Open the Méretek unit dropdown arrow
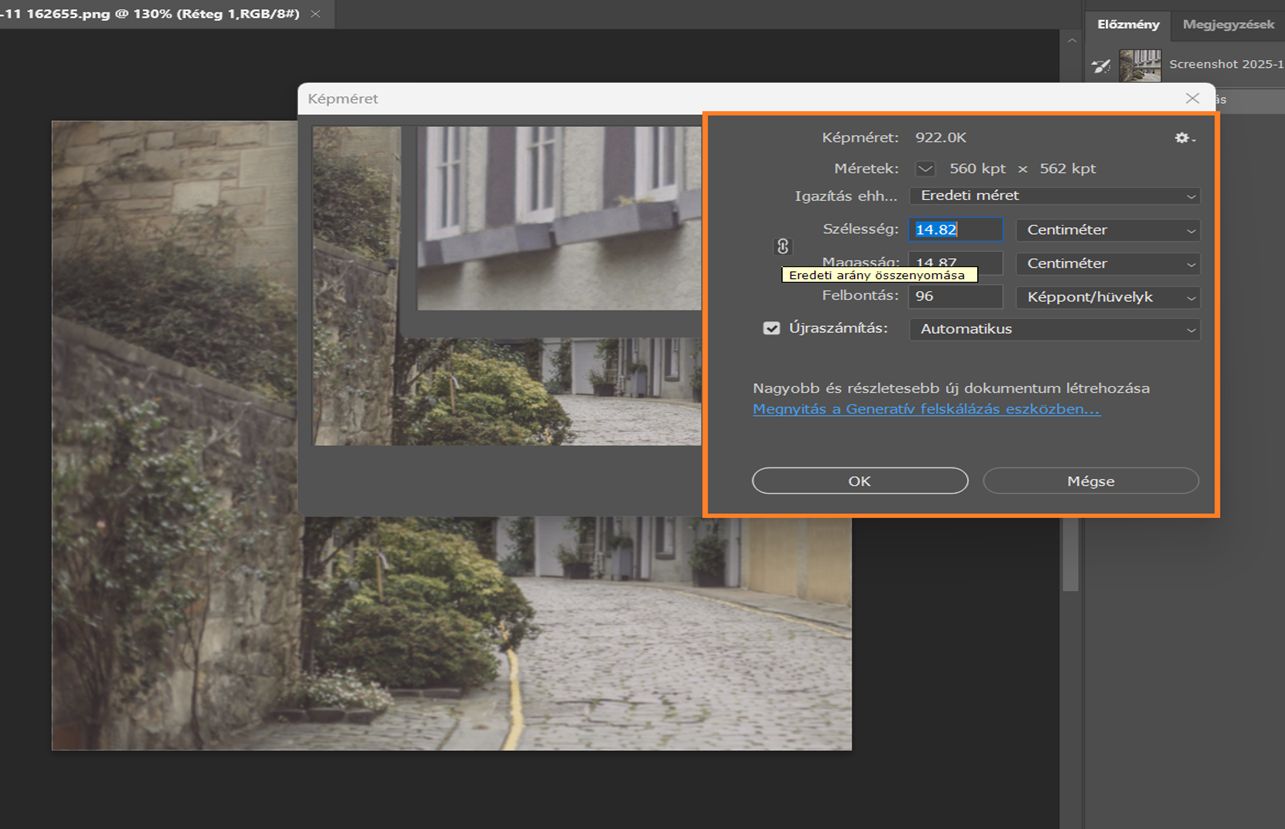This screenshot has height=829, width=1285. 926,168
